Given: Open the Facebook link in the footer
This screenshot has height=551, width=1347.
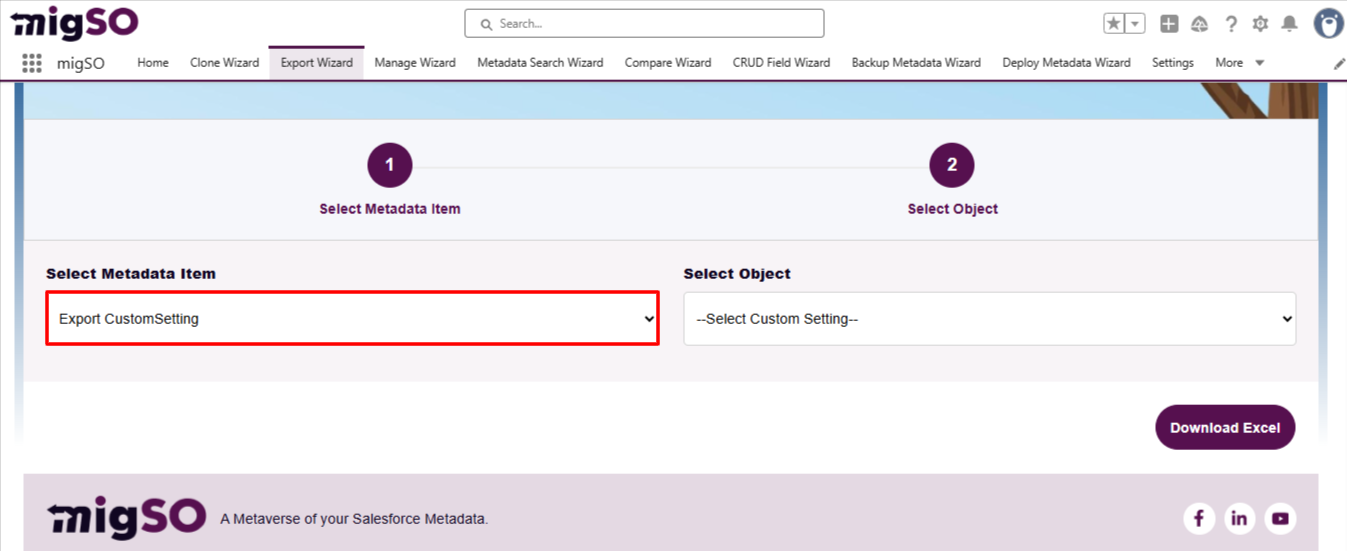Looking at the screenshot, I should [x=1199, y=518].
